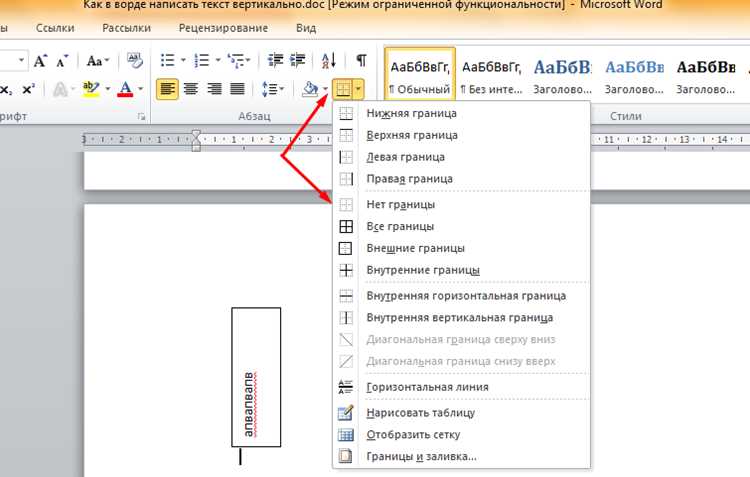Click the shading paint bucket icon
This screenshot has width=750, height=477.
click(x=310, y=89)
